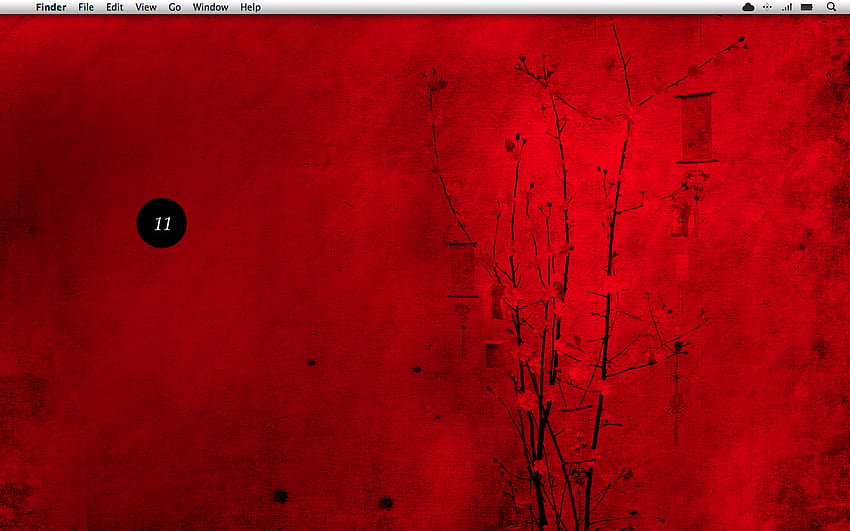This screenshot has width=850, height=531.
Task: Open the File menu
Action: (x=86, y=7)
